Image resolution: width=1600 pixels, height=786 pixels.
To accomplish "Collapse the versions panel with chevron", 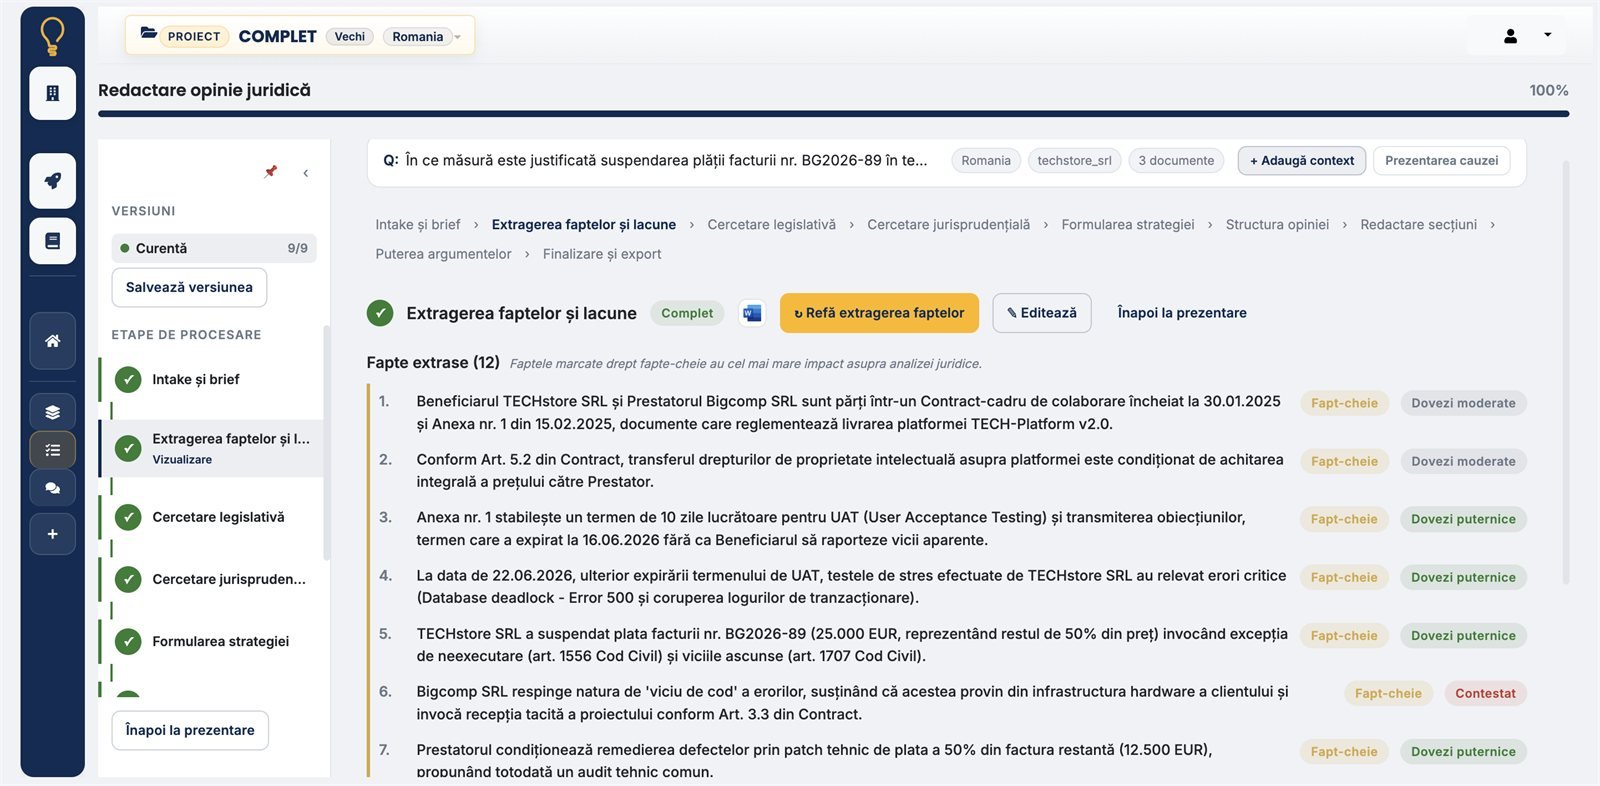I will point(305,173).
